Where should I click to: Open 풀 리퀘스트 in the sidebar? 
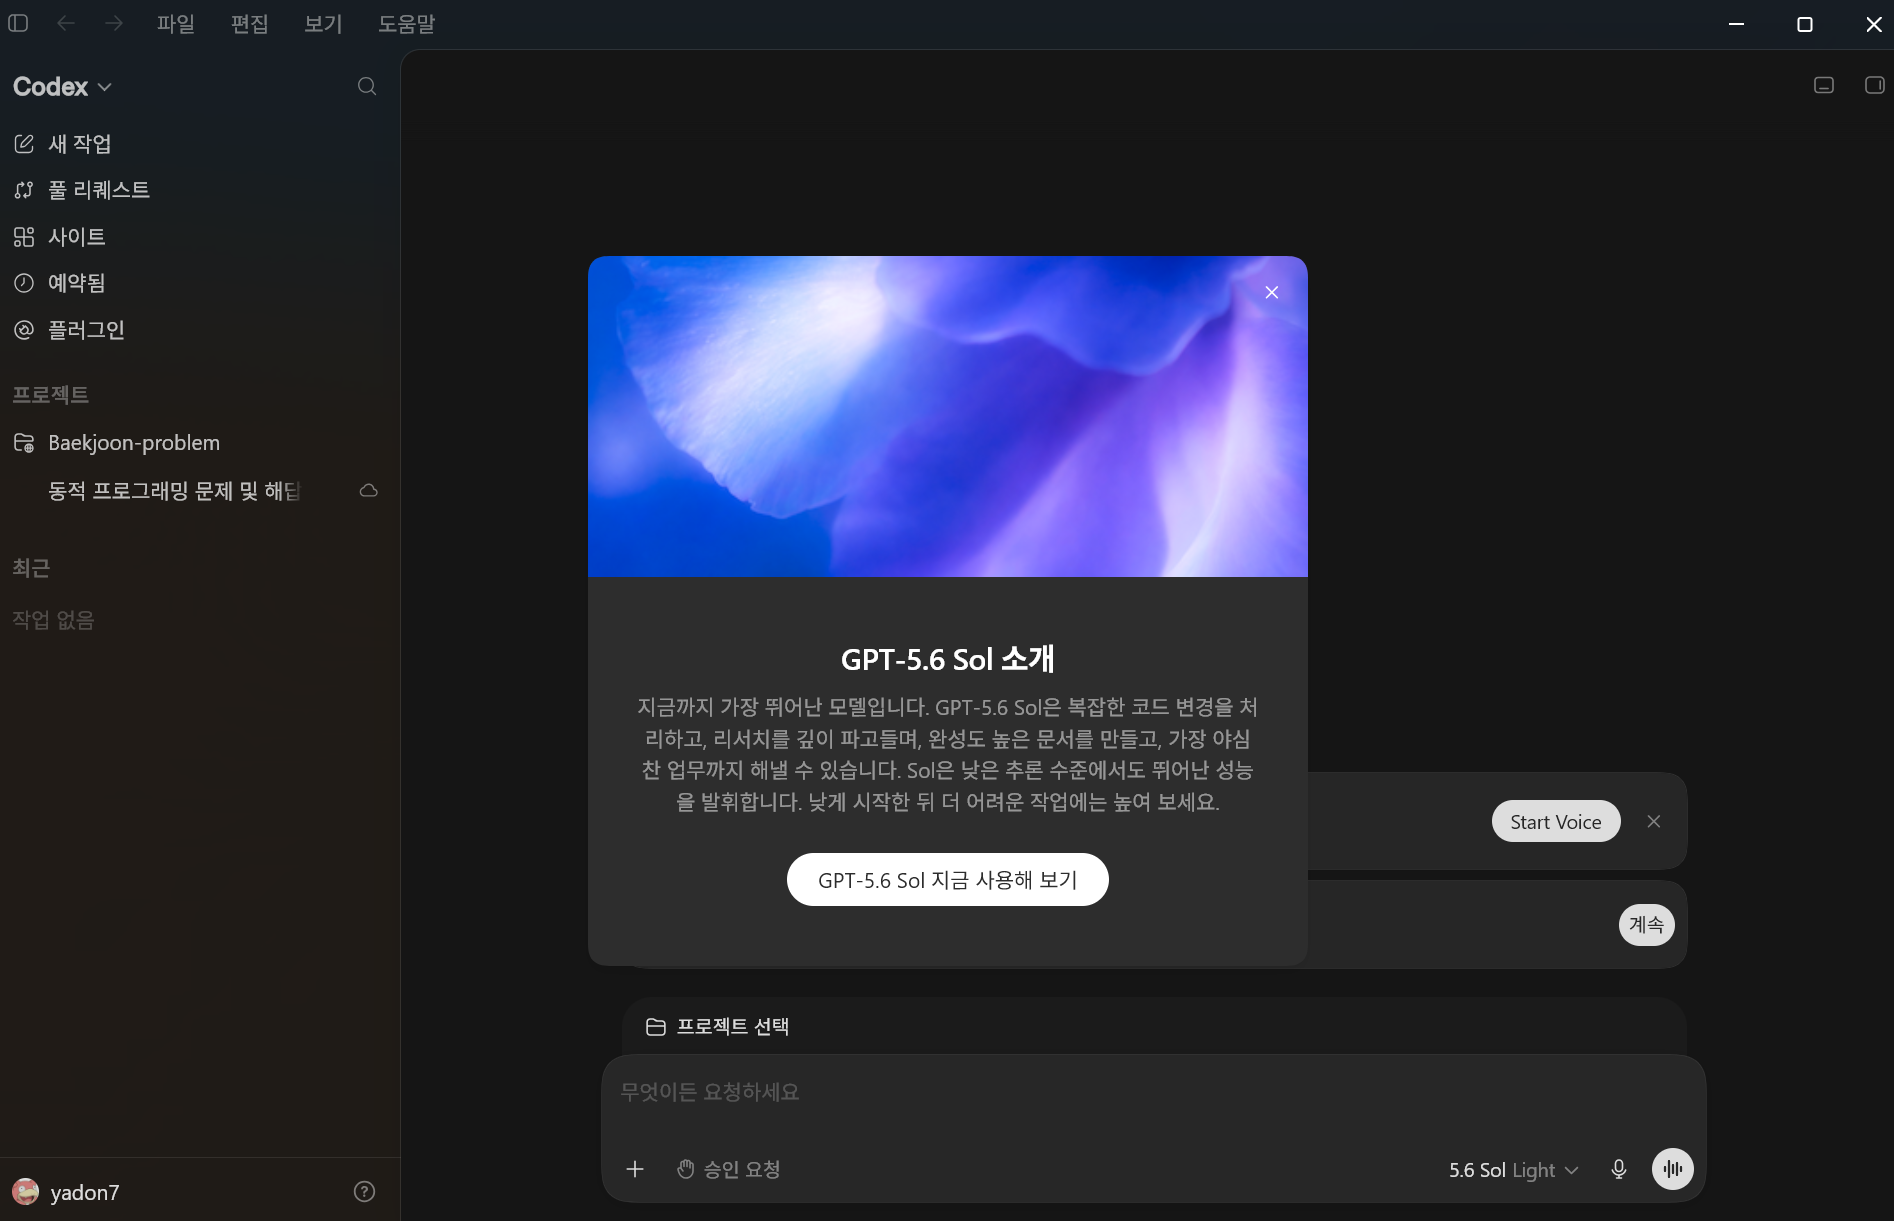[200, 190]
